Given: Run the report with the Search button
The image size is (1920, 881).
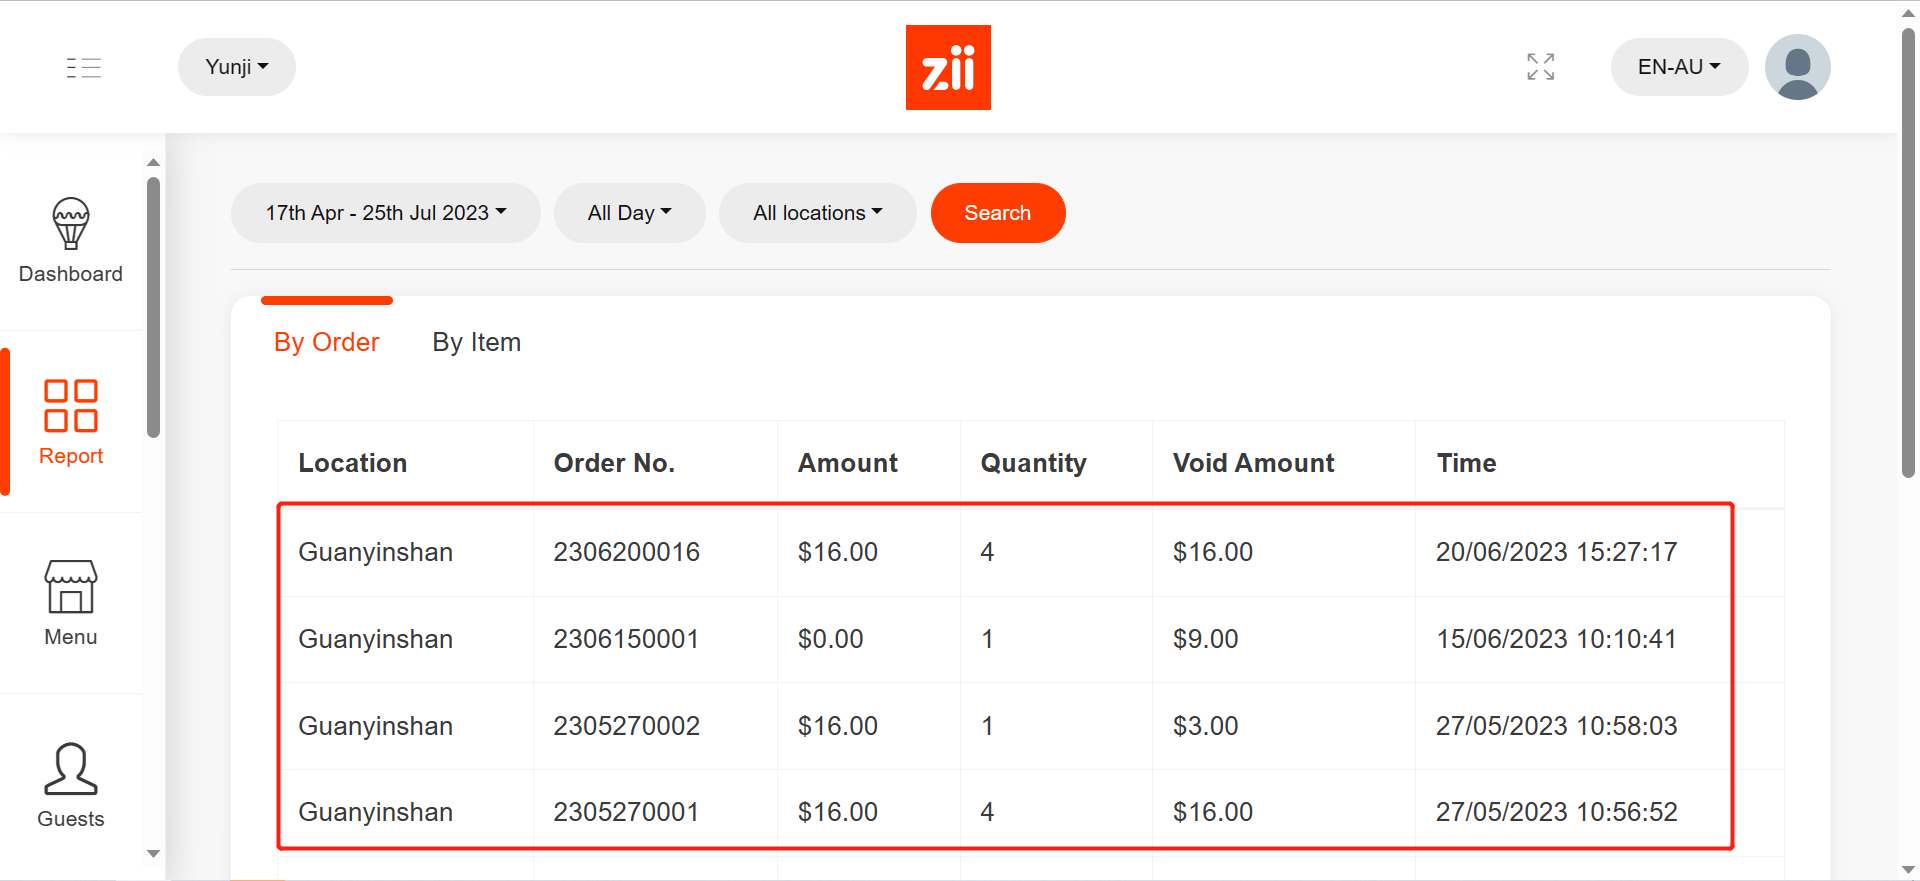Looking at the screenshot, I should [x=997, y=212].
